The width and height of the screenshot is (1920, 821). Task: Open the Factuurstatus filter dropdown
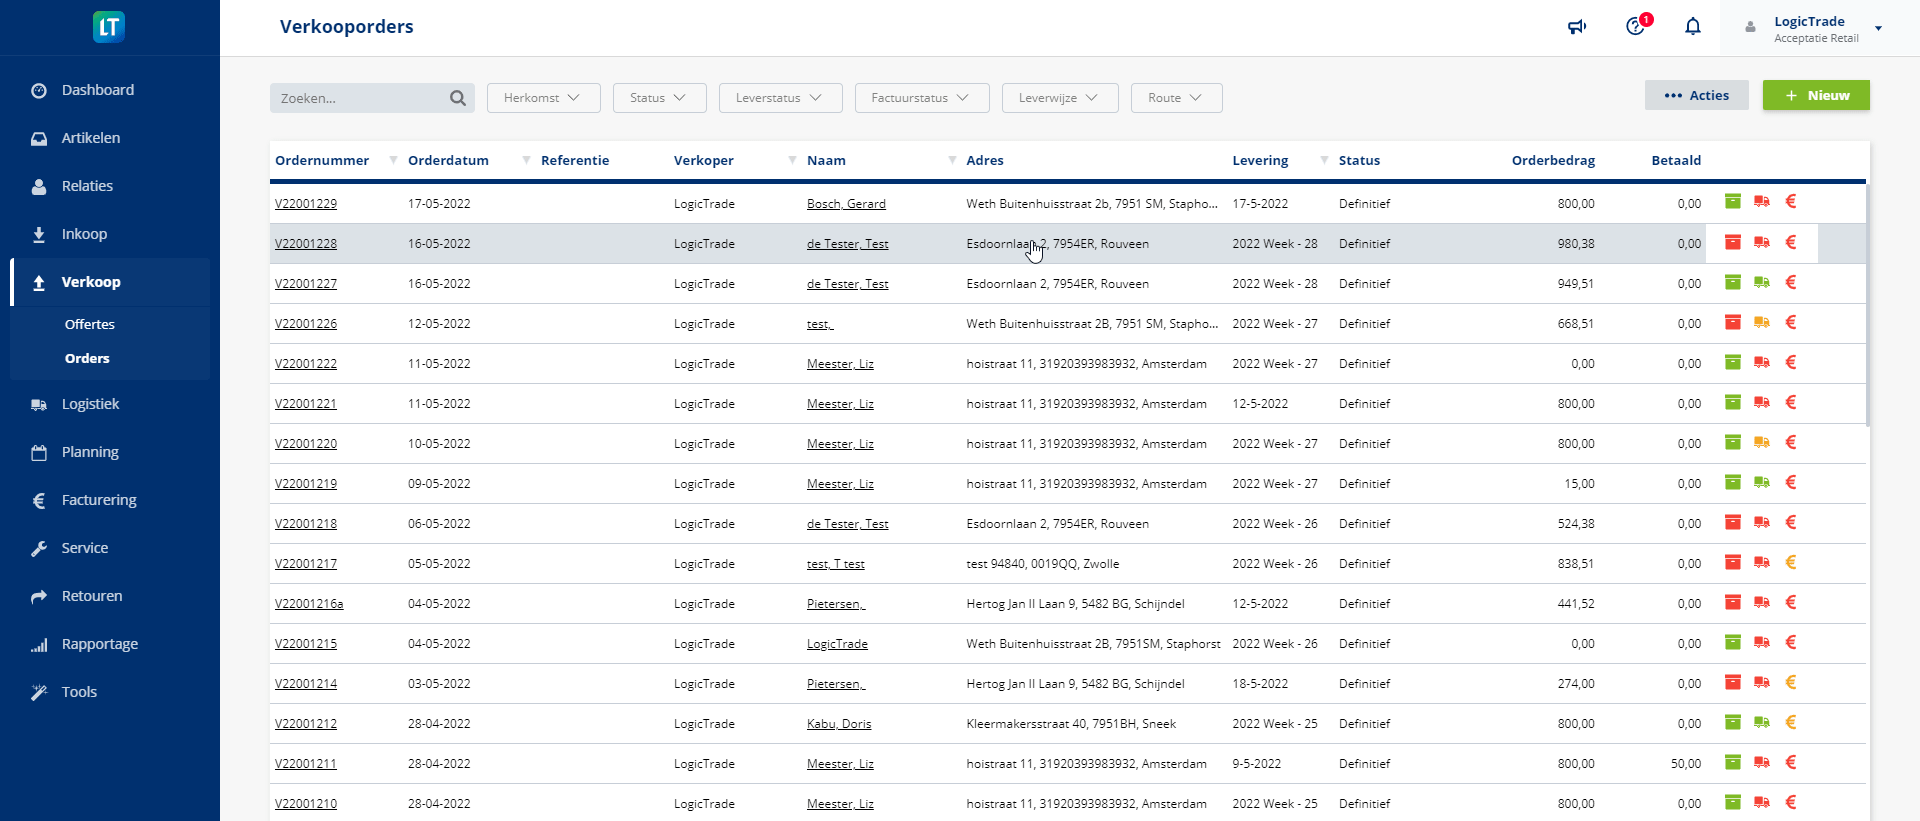pos(921,98)
